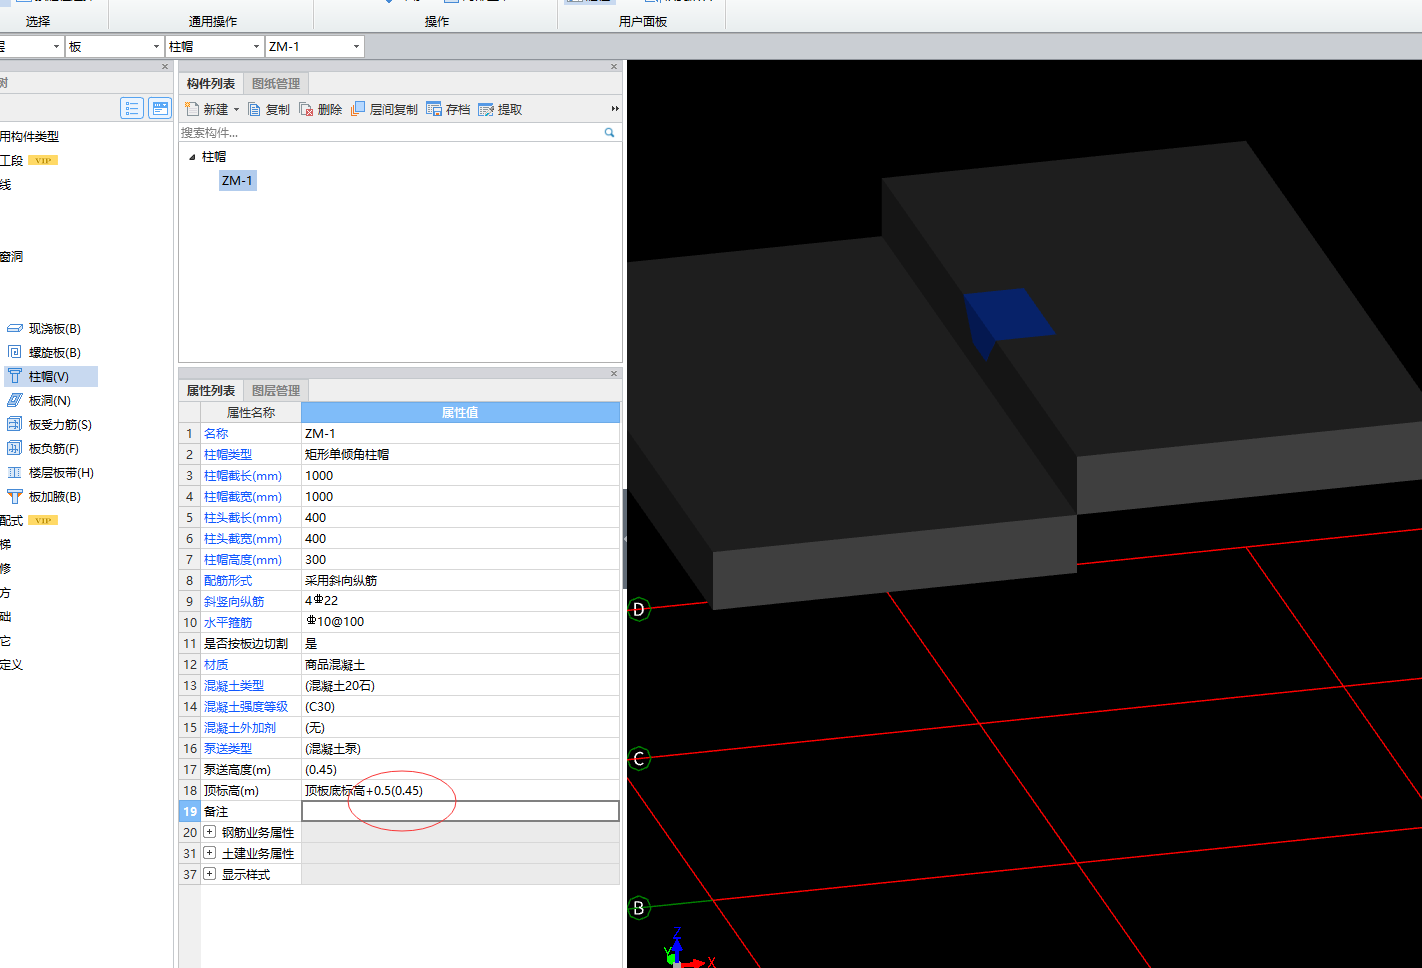Switch to the 图层管理 tab
1422x968 pixels.
[x=276, y=391]
